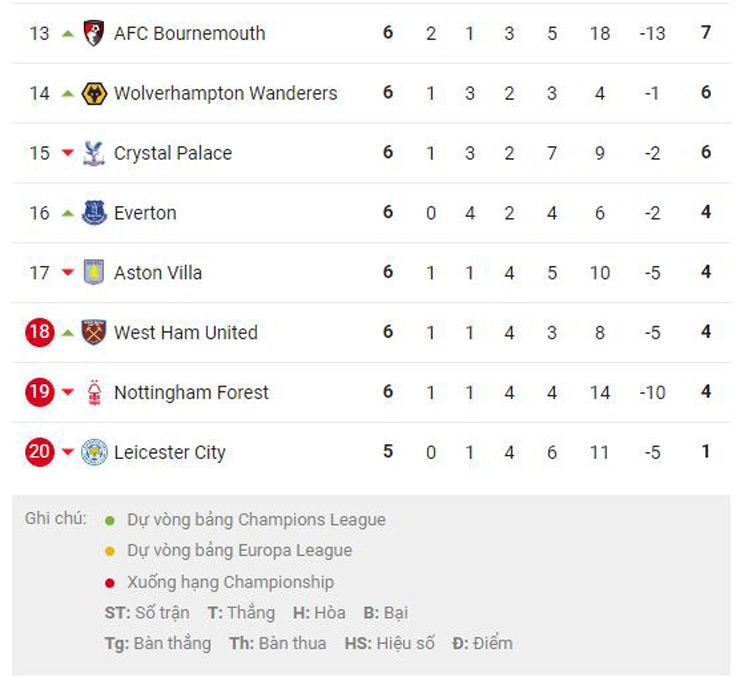Open the Leicester City team link
Image resolution: width=740 pixels, height=689 pixels.
(169, 452)
